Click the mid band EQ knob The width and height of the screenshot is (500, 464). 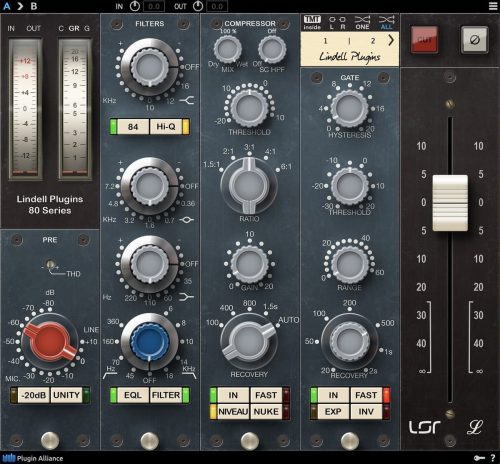click(x=149, y=187)
